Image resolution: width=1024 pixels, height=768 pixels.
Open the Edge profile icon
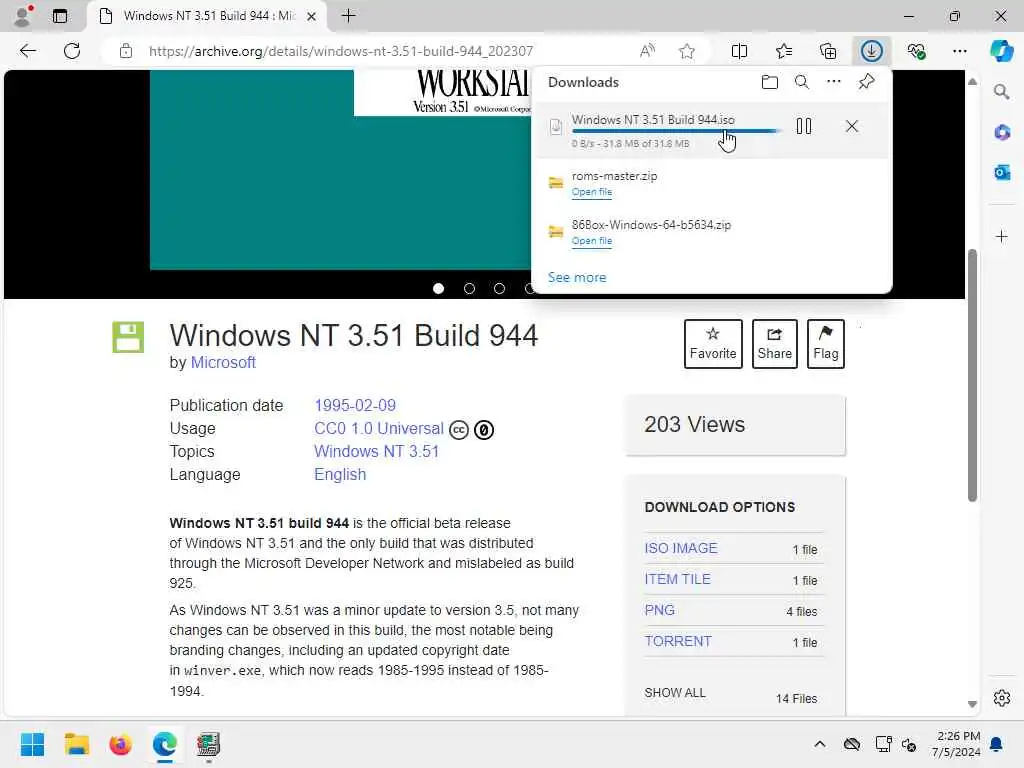(23, 16)
